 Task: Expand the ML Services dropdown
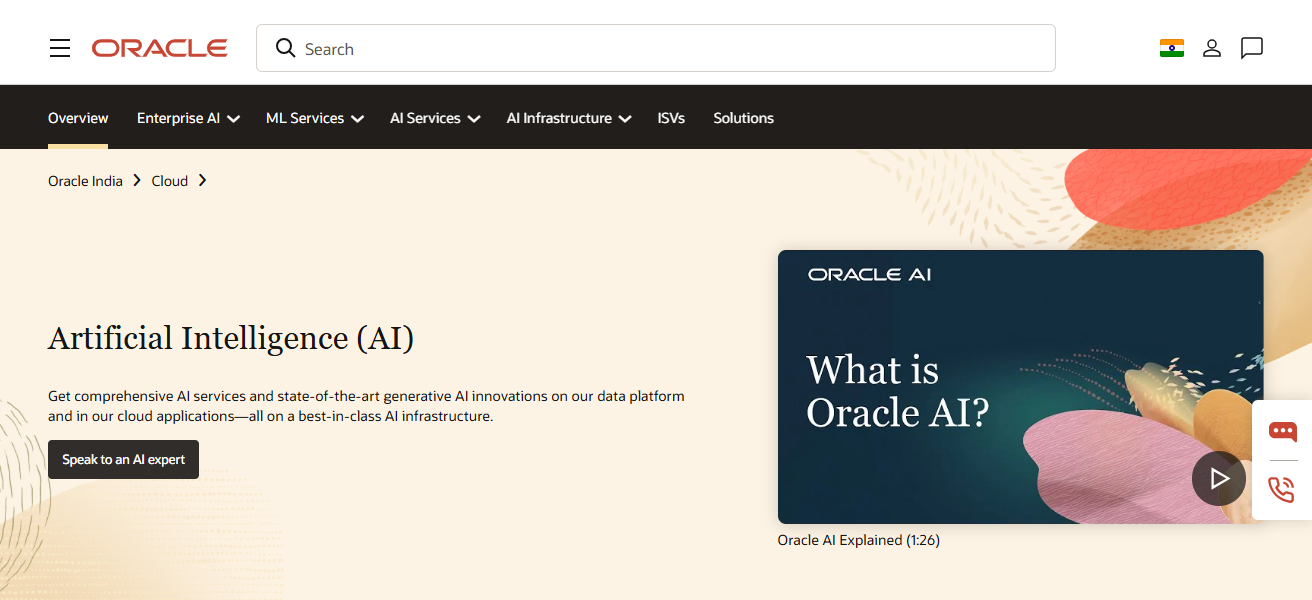[314, 118]
